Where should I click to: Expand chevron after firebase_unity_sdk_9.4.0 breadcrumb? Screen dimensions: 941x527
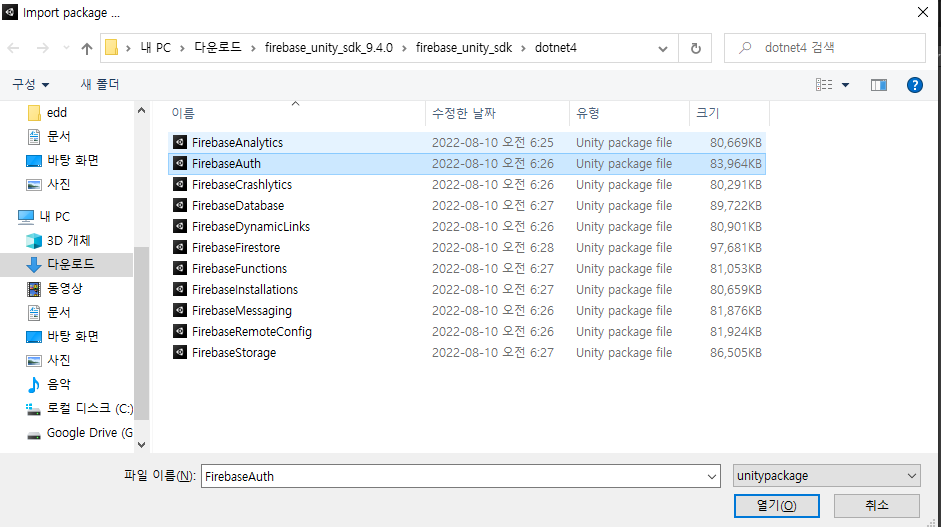click(404, 48)
